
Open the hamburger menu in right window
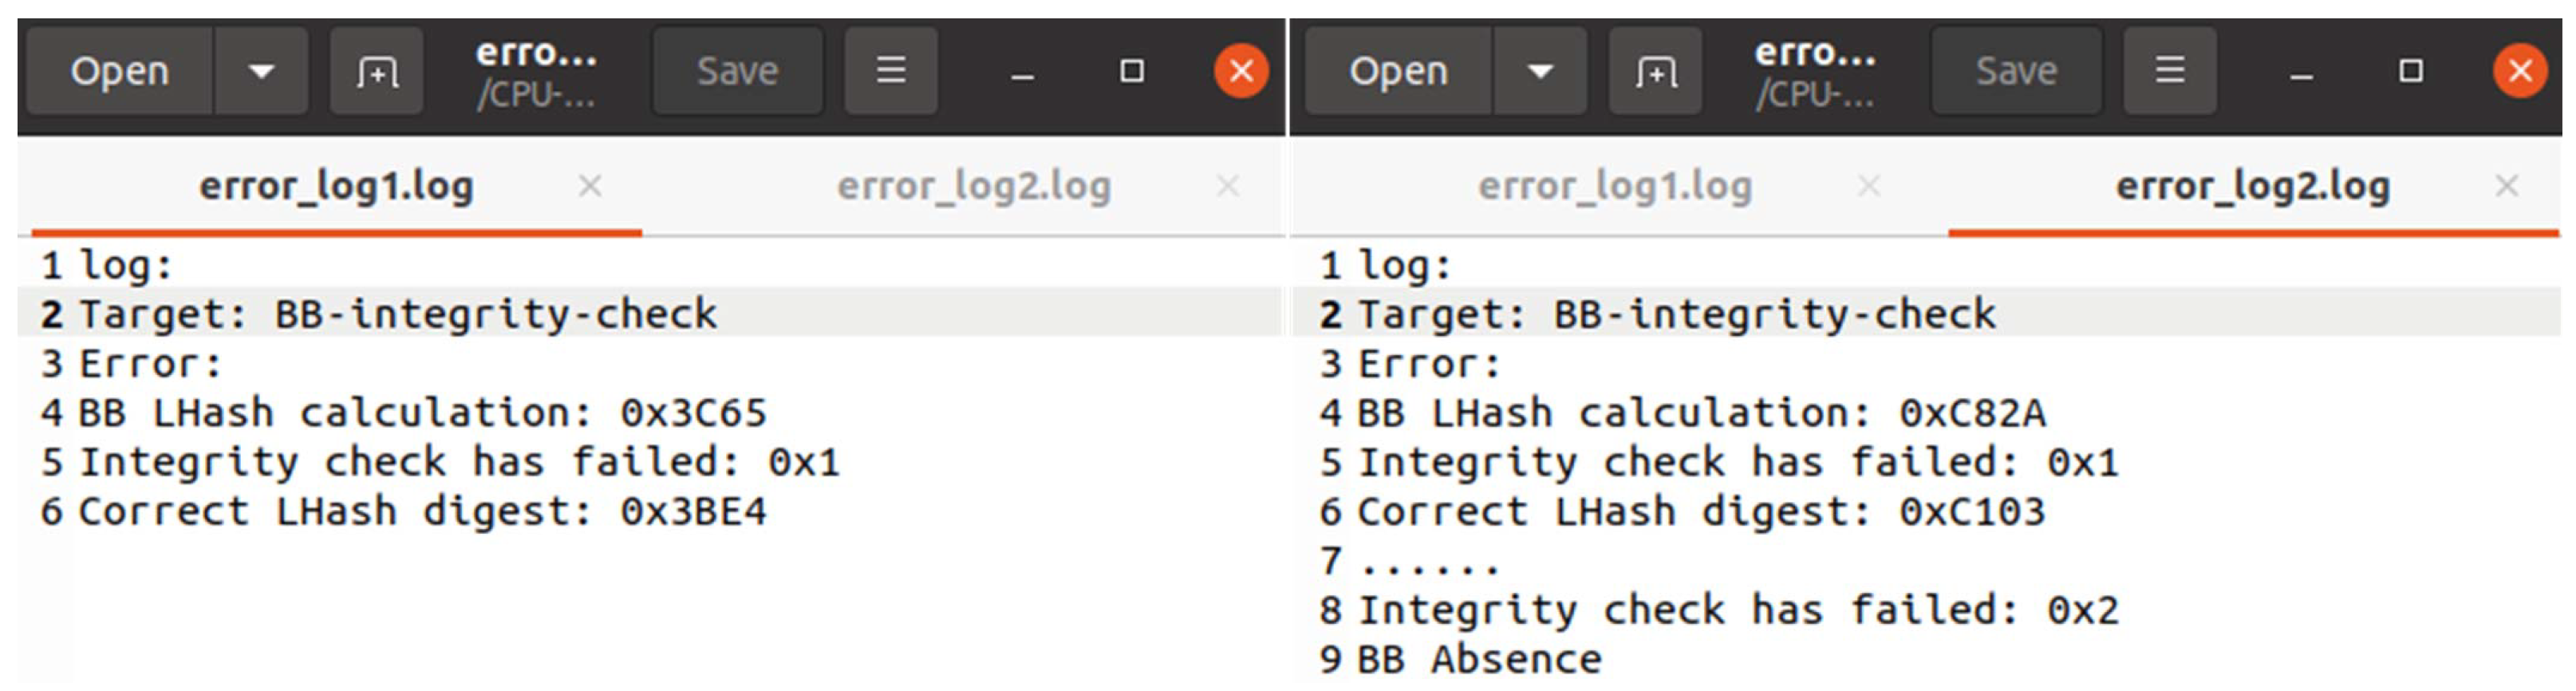pos(2169,71)
